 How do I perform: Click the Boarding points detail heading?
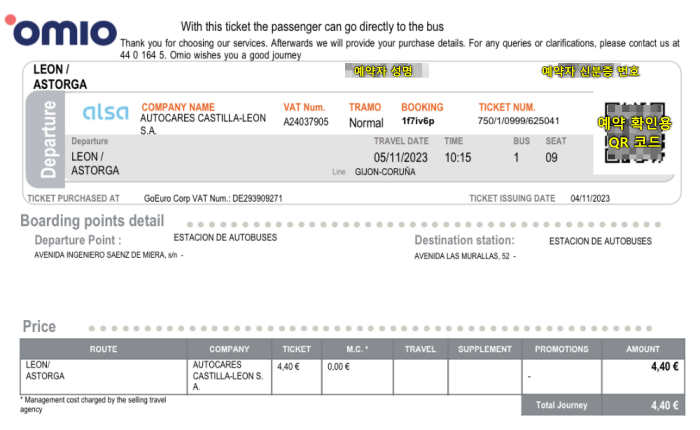point(92,221)
